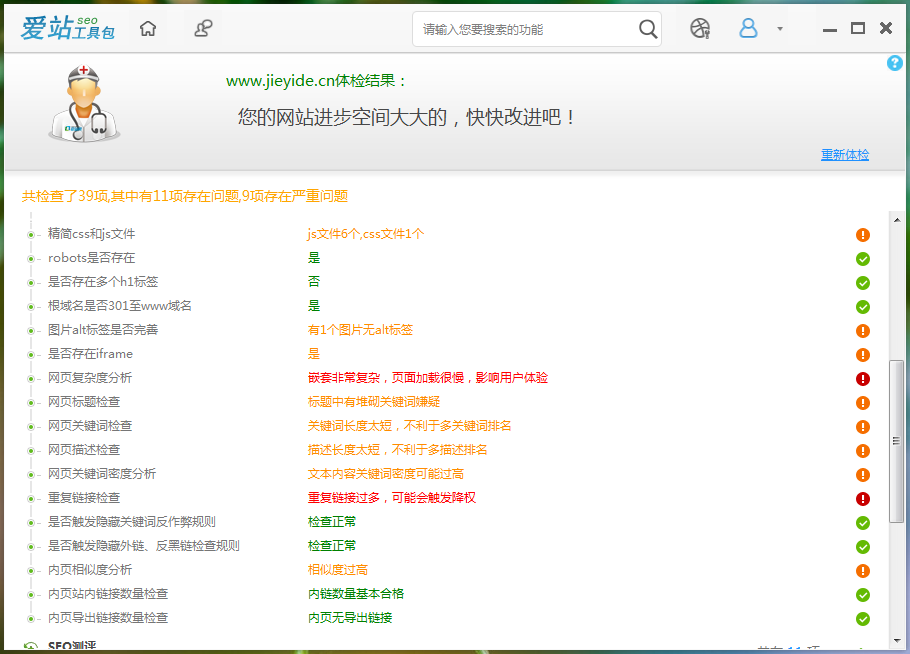Image resolution: width=910 pixels, height=654 pixels.
Task: Click red severe icon for 重复链接检查
Action: click(863, 499)
